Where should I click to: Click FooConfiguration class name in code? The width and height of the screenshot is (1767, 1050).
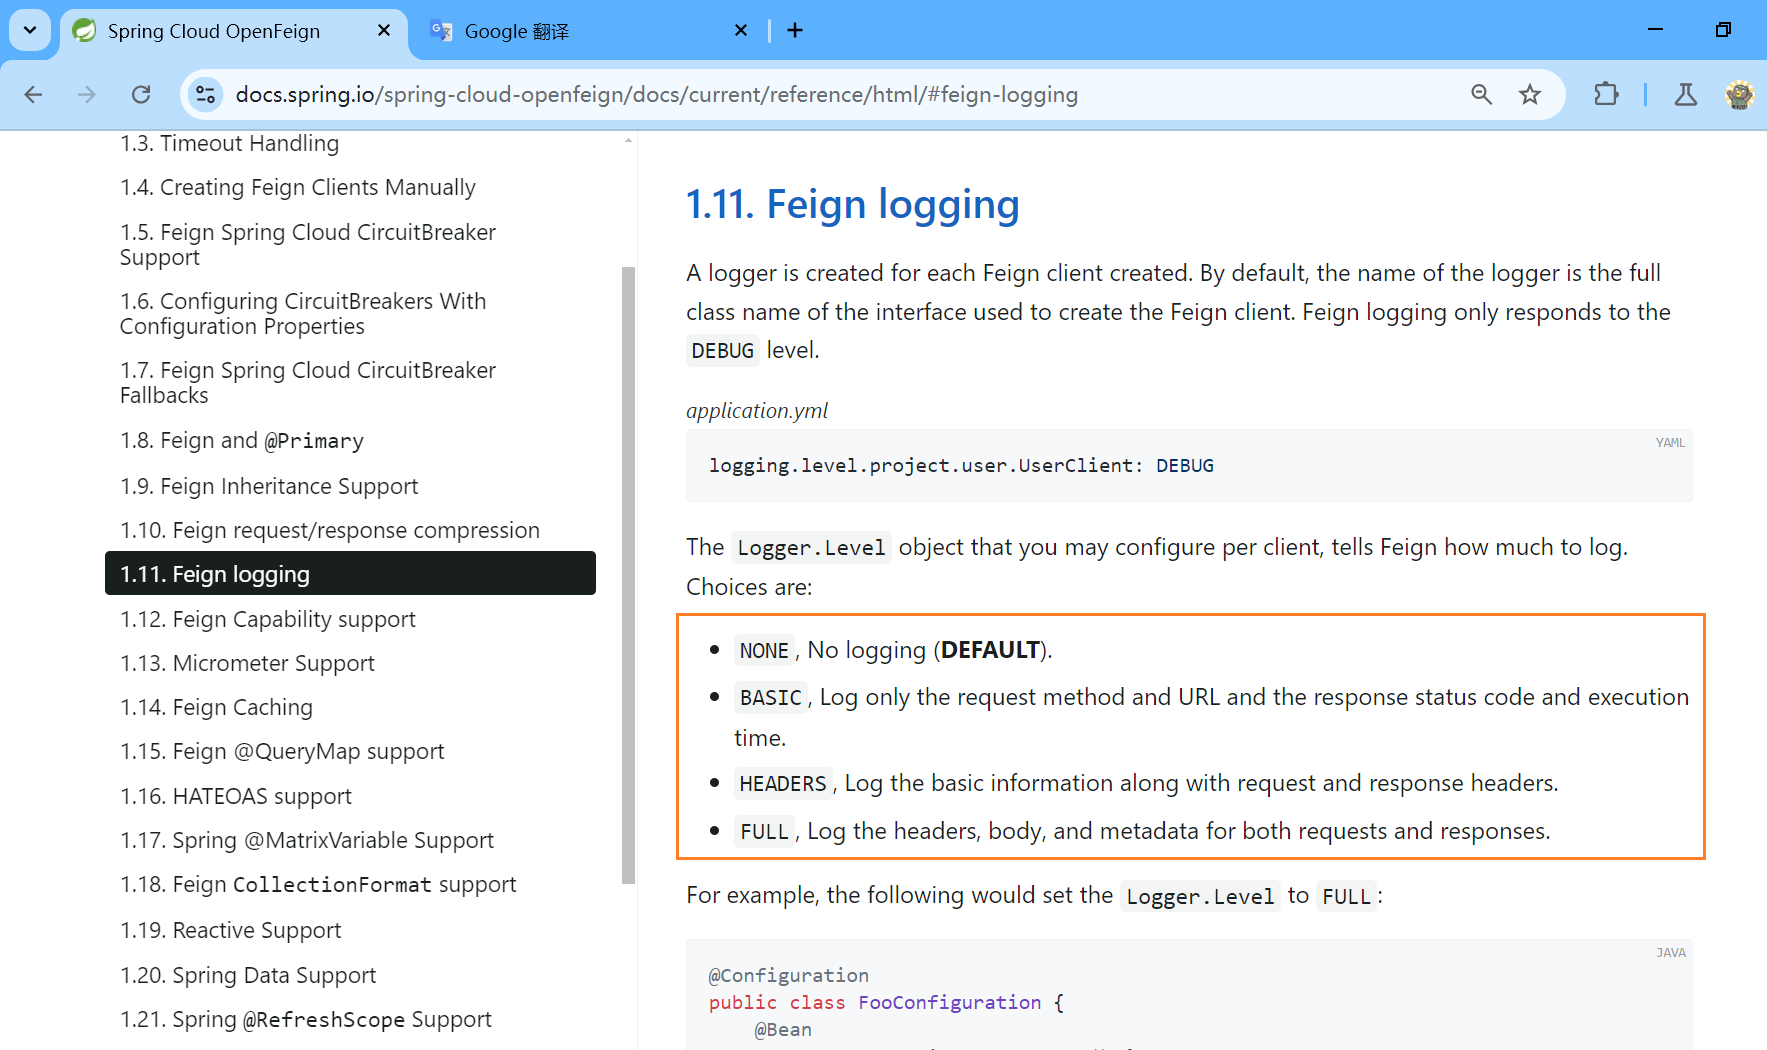(x=949, y=1002)
